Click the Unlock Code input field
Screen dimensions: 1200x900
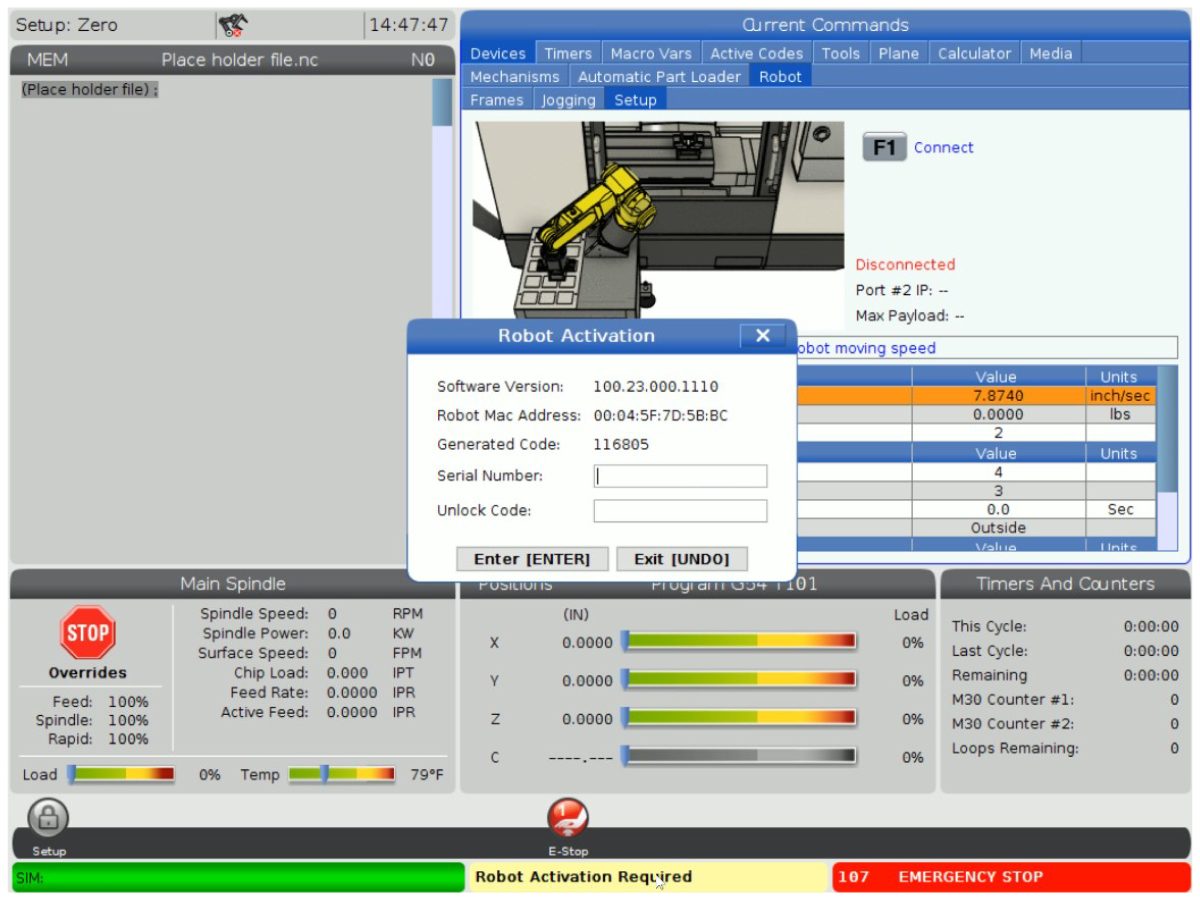point(680,511)
